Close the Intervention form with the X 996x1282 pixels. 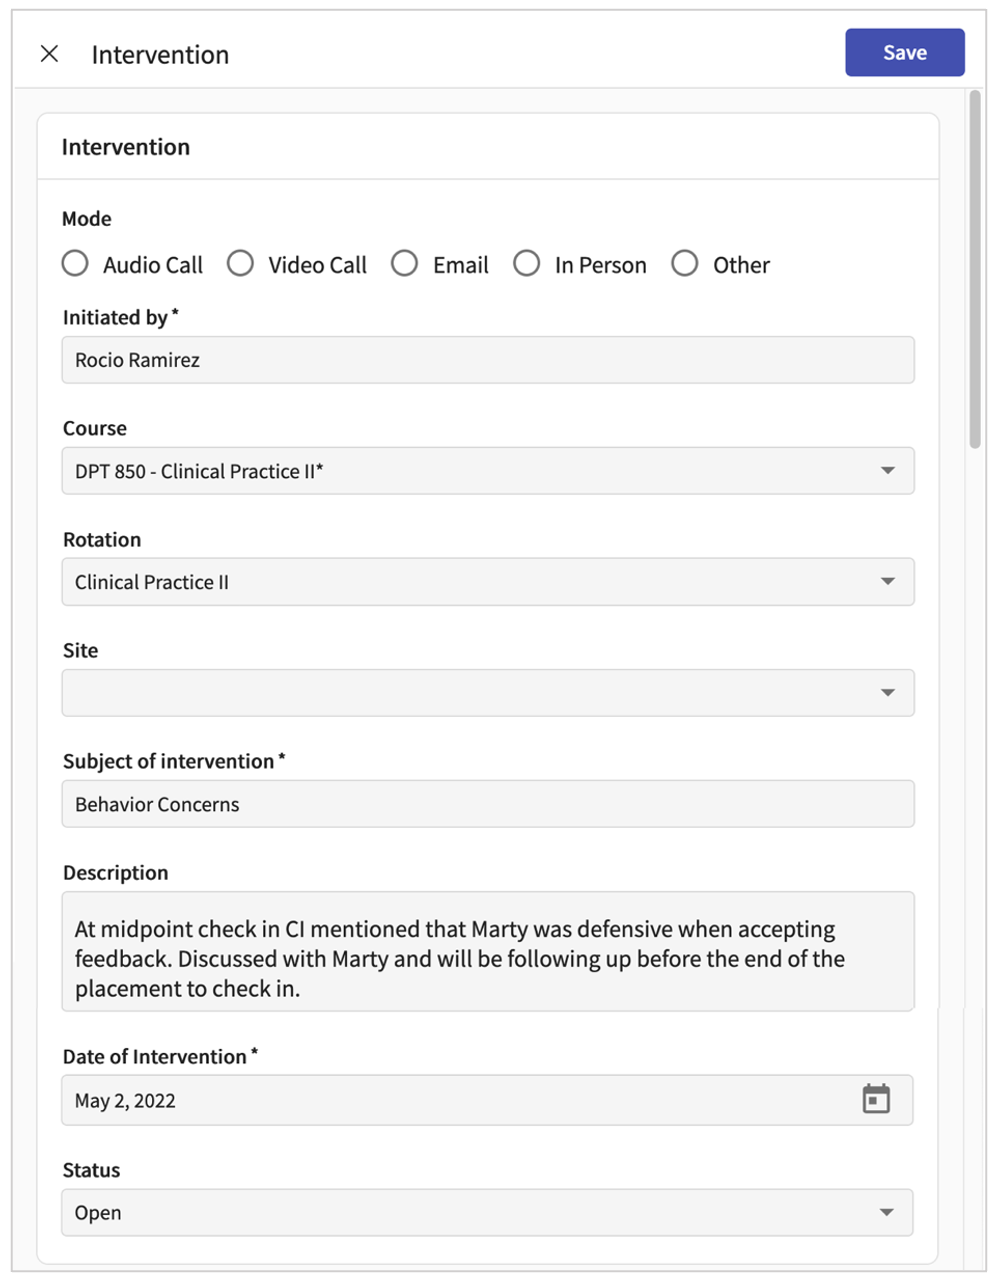(48, 53)
